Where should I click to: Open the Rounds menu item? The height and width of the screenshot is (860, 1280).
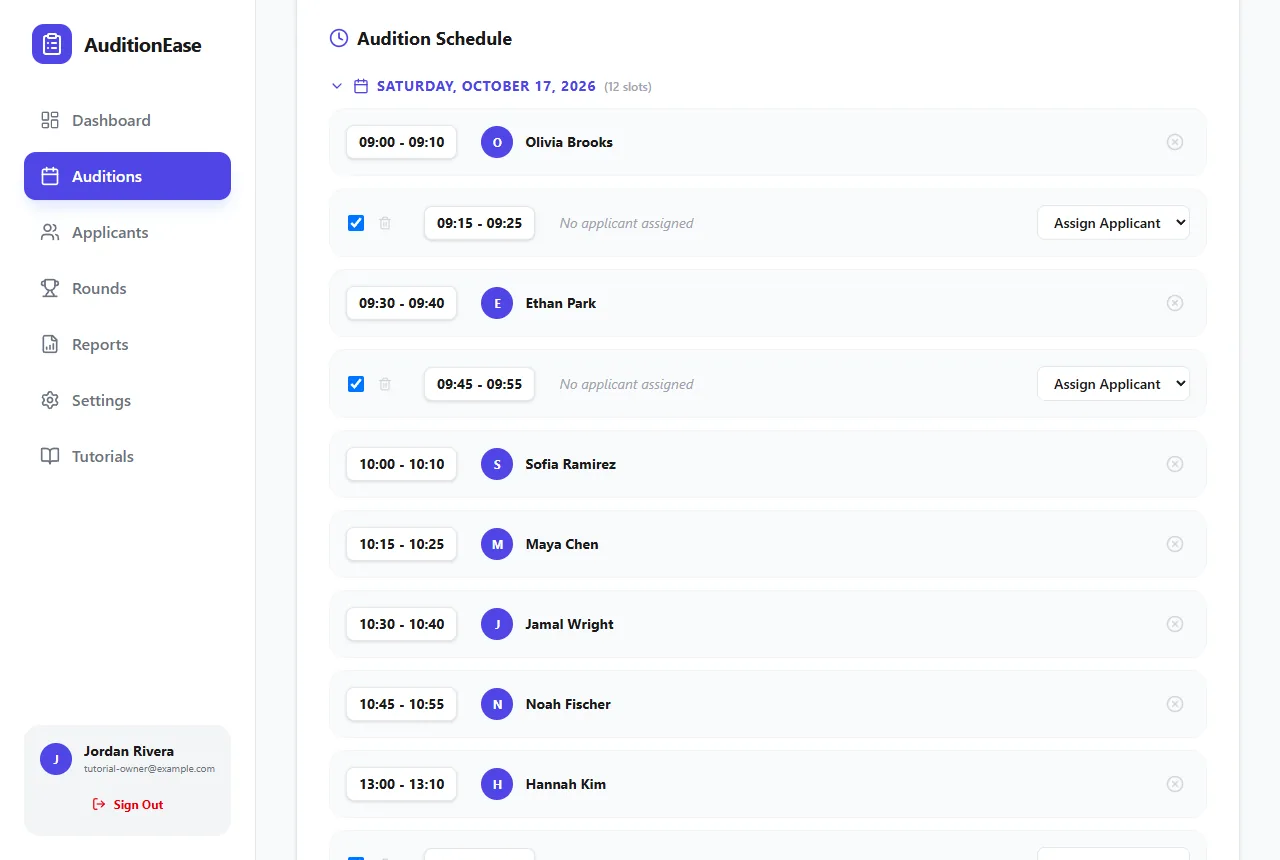(127, 288)
